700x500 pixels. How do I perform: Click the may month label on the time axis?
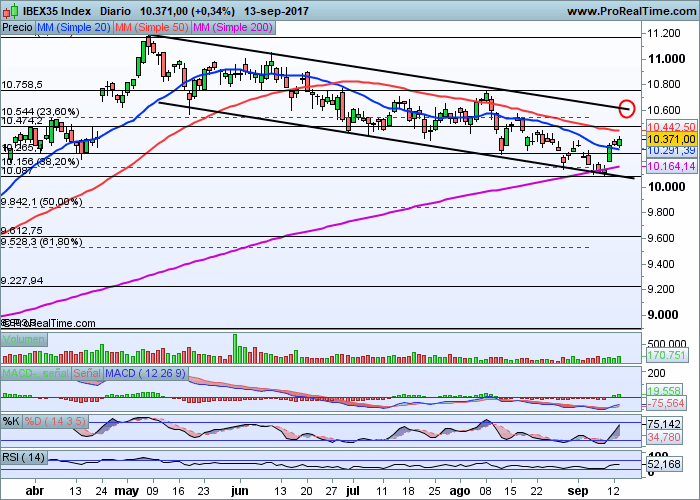pos(127,491)
